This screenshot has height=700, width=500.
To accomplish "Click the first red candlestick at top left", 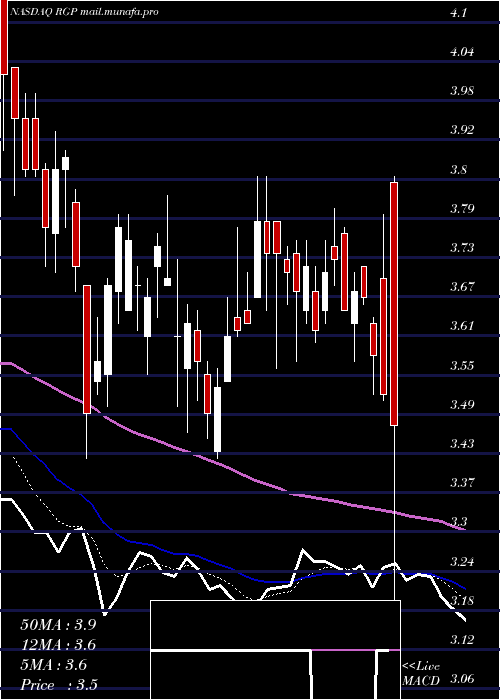I will coord(4,37).
